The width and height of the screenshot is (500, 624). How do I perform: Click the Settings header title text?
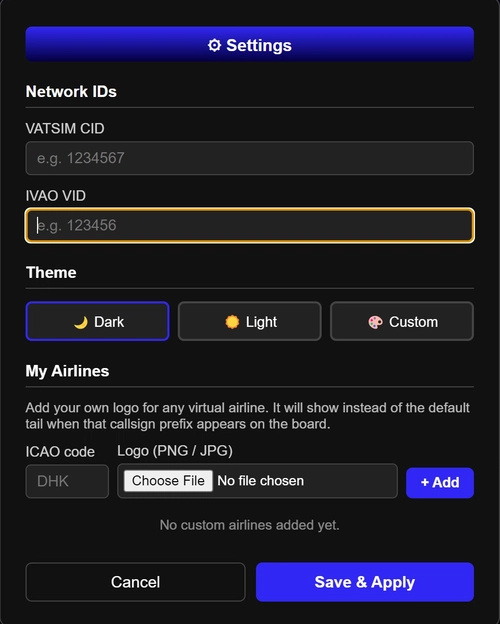point(259,45)
